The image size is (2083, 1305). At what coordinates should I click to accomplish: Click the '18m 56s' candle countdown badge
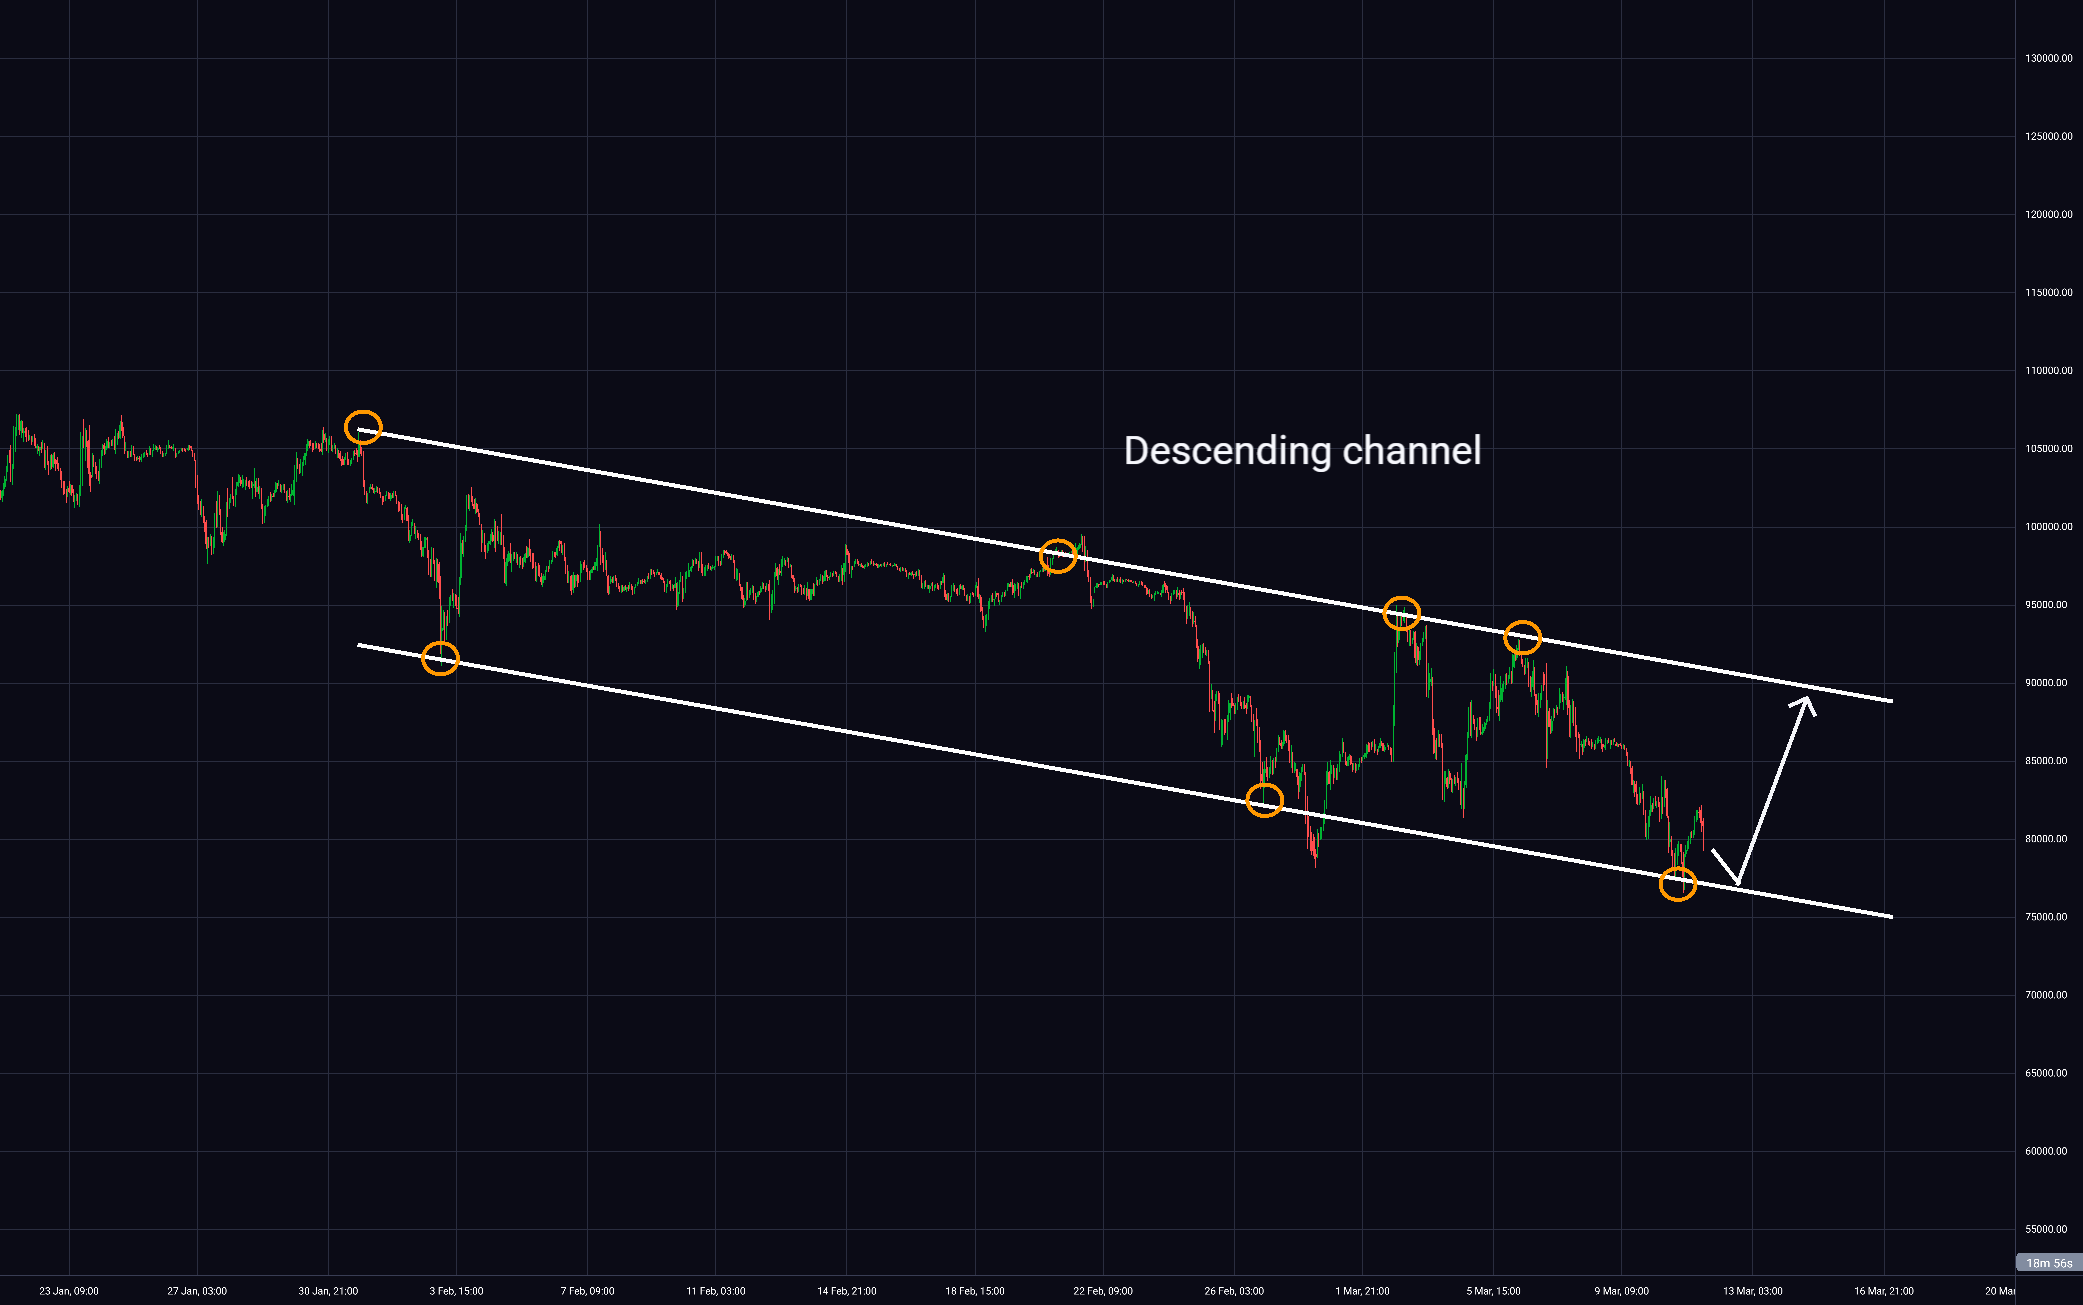tap(2048, 1263)
